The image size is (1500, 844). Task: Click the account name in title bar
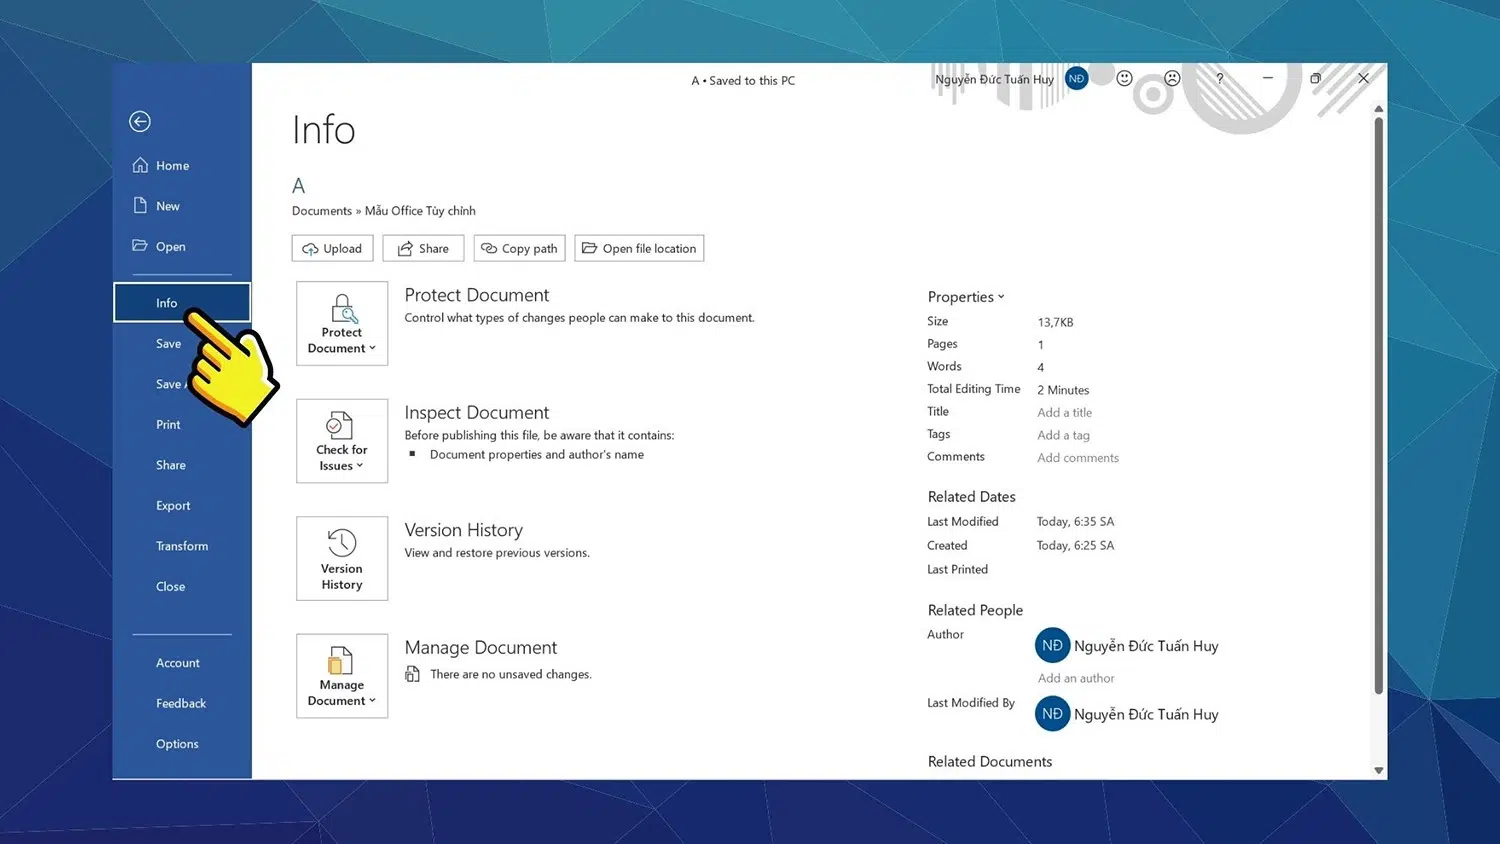[994, 80]
